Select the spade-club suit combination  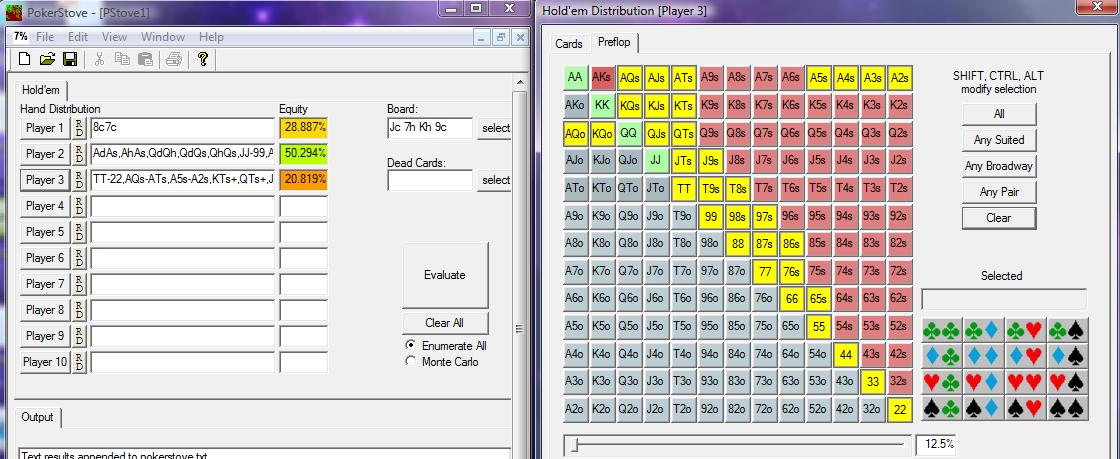[x=942, y=408]
